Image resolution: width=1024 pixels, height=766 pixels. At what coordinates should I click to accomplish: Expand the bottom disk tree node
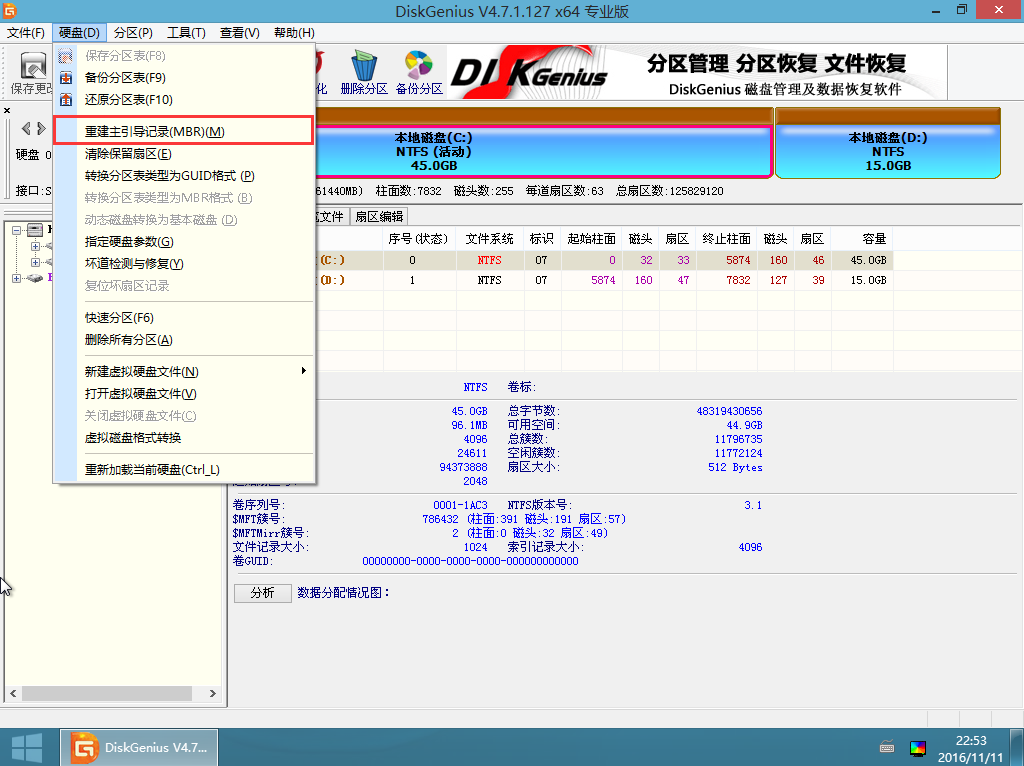pyautogui.click(x=16, y=278)
